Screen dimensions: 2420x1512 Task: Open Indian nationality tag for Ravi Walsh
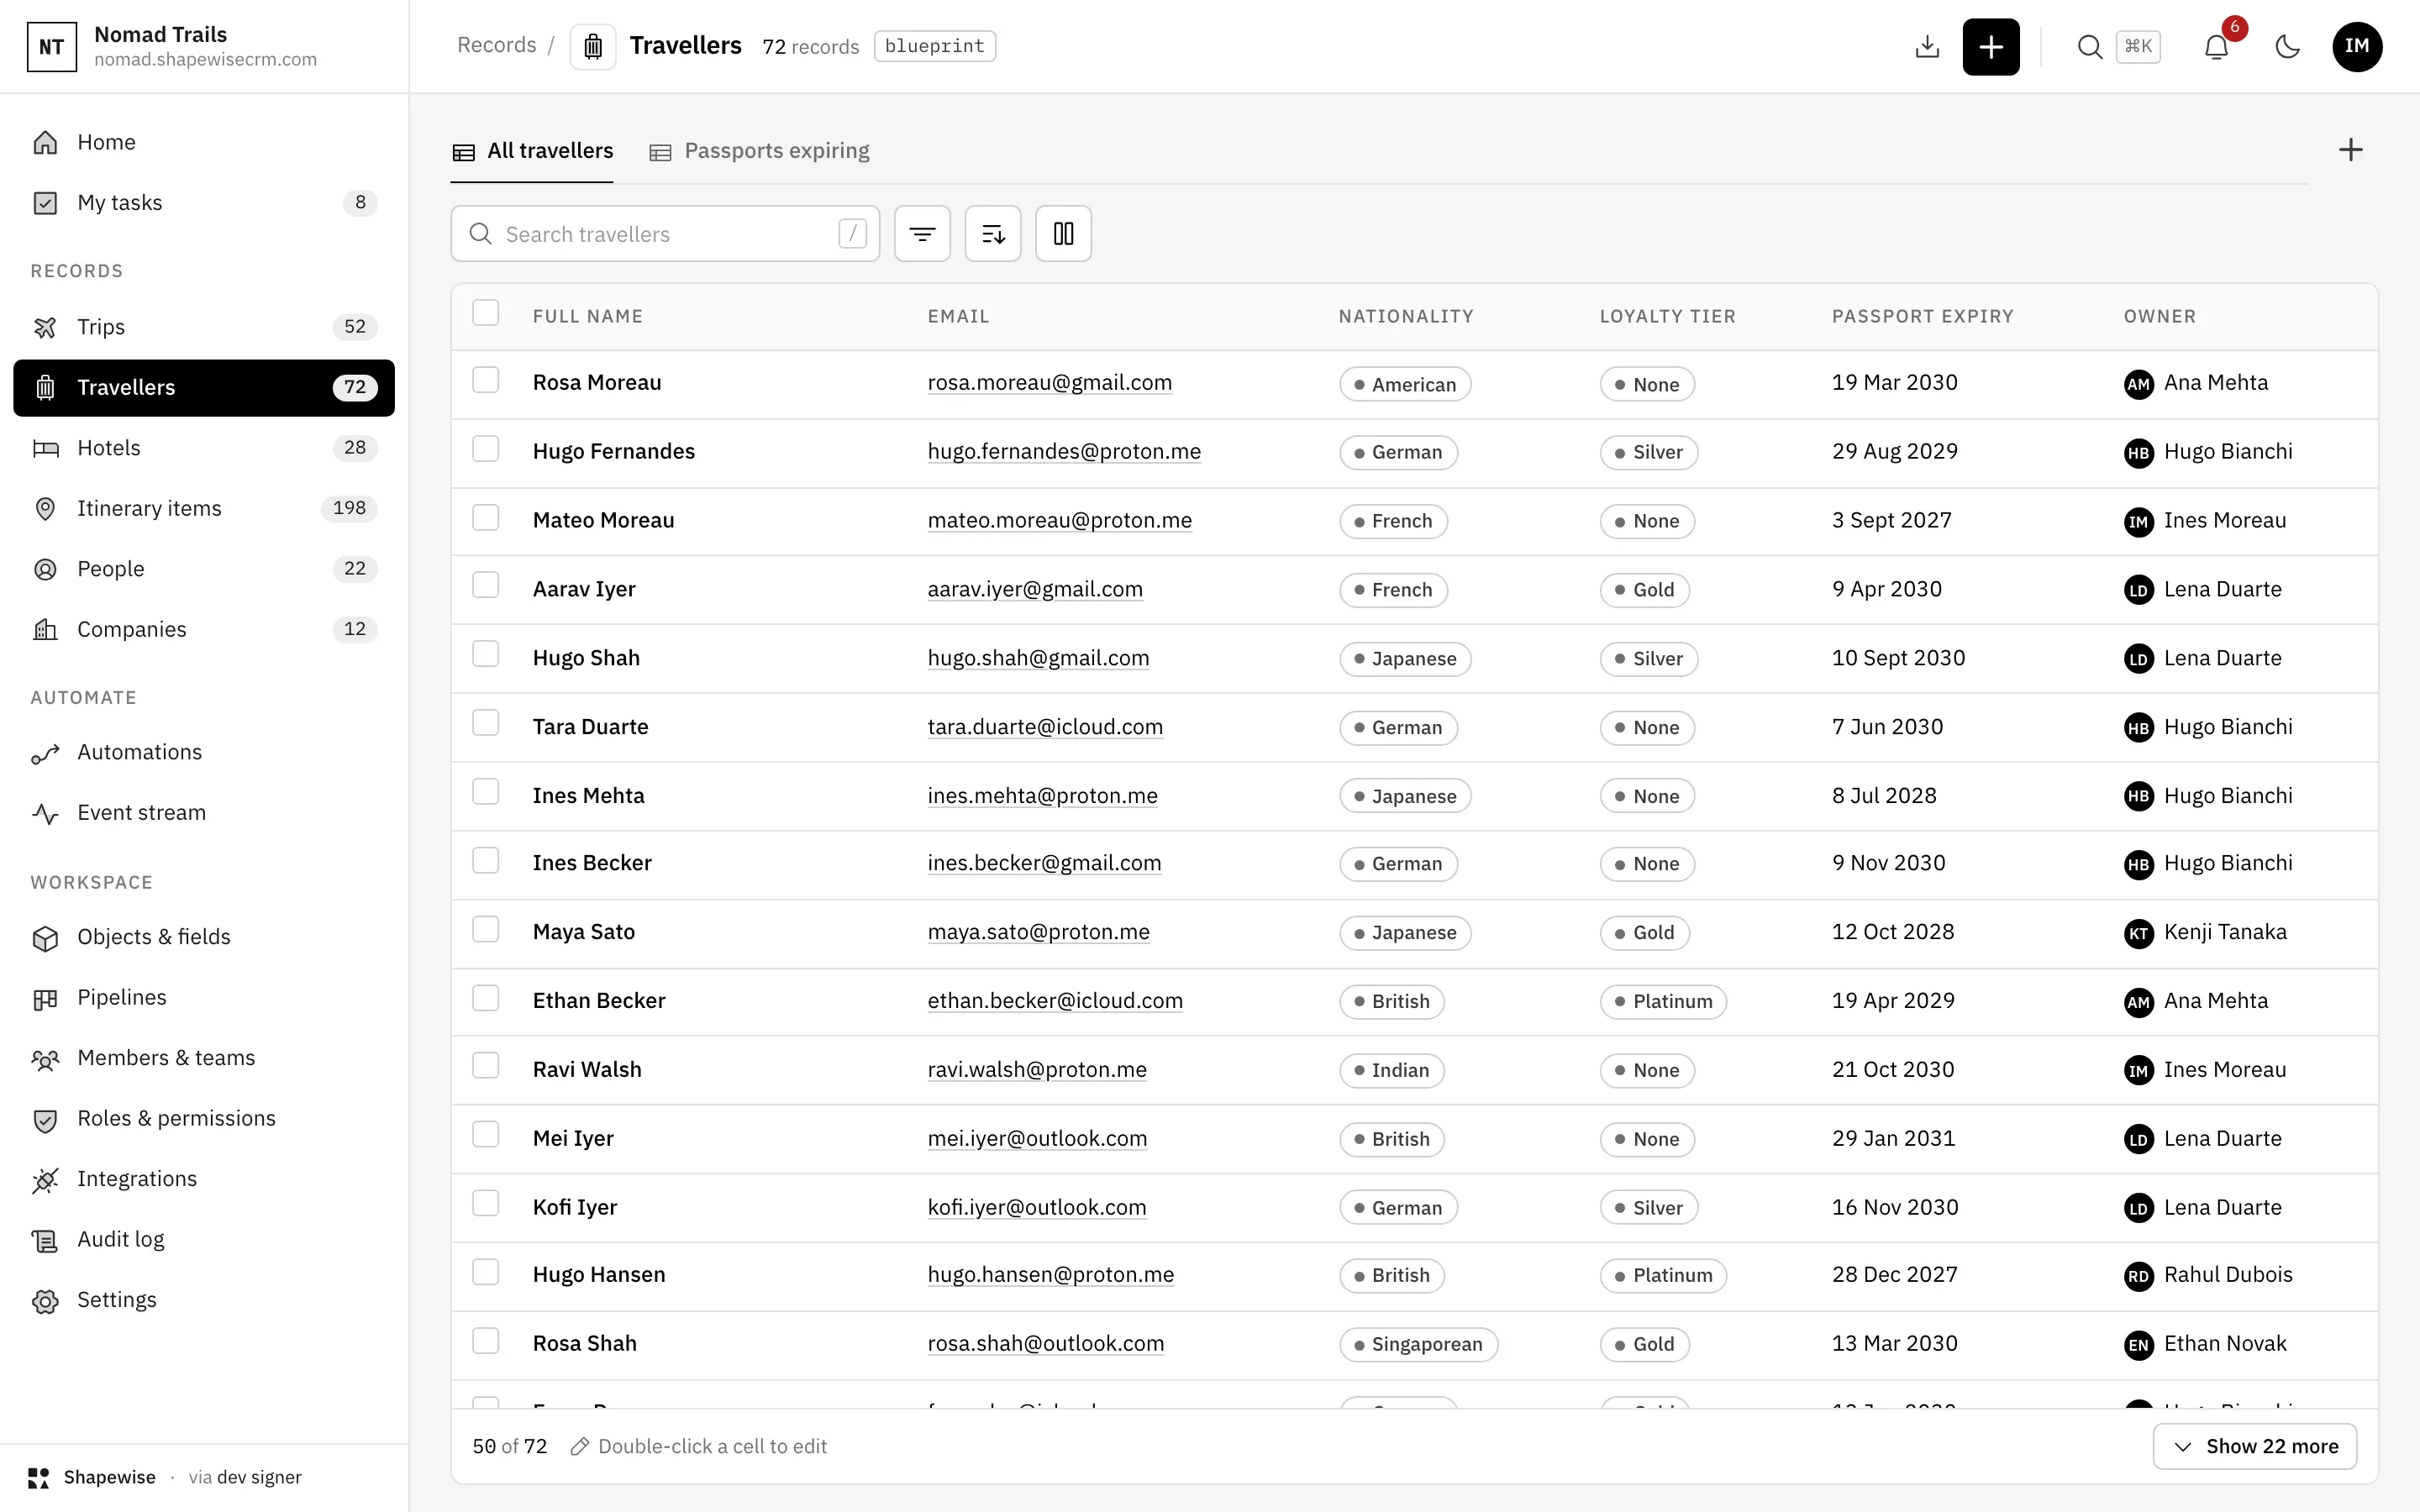tap(1391, 1070)
